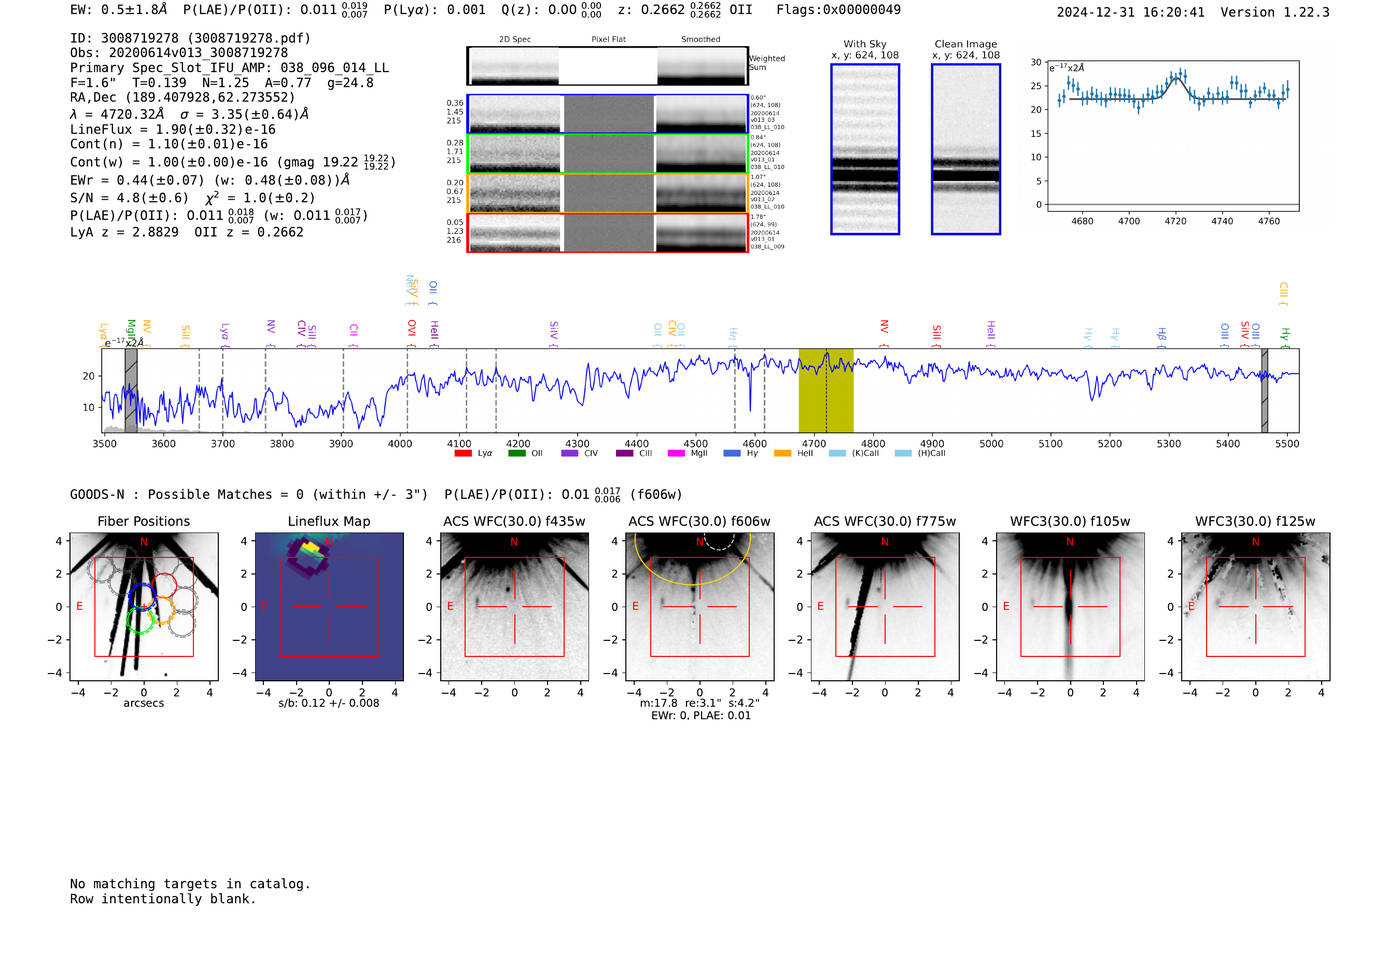Click 'Row intentionally blank.' text
This screenshot has width=1400, height=953.
coord(163,899)
